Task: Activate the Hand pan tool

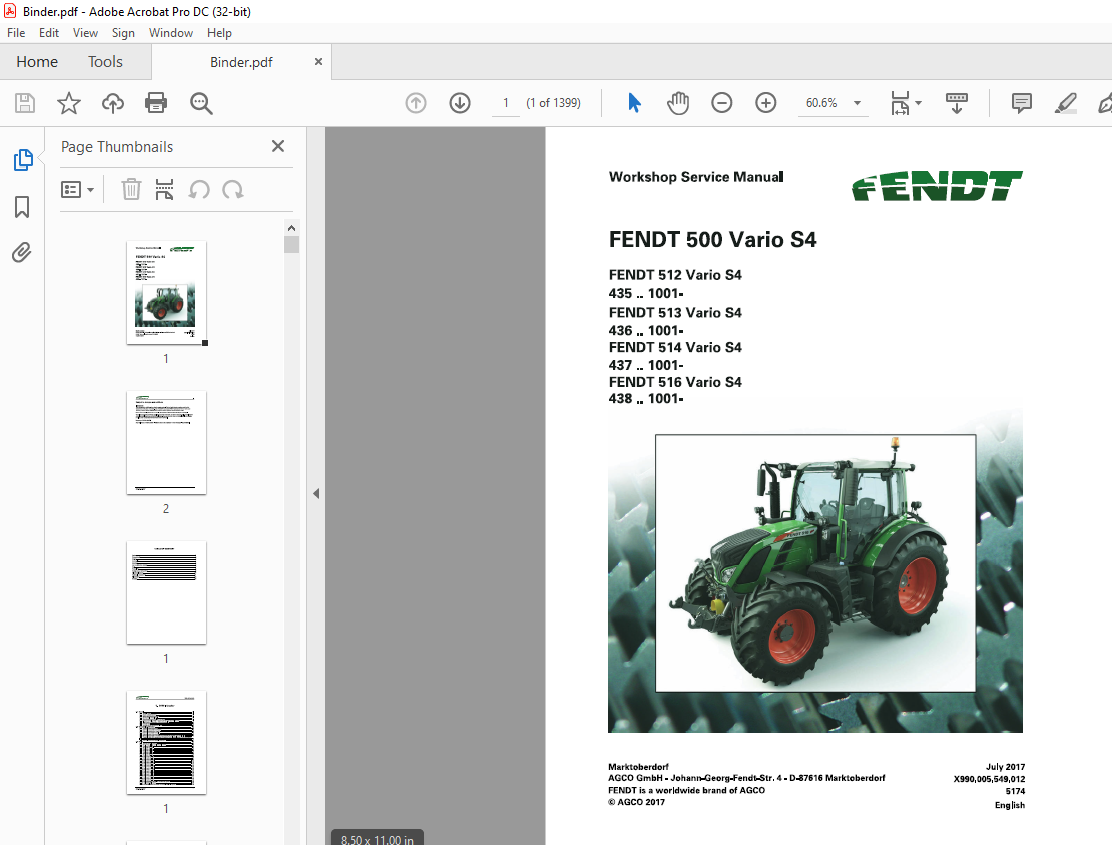Action: click(678, 103)
